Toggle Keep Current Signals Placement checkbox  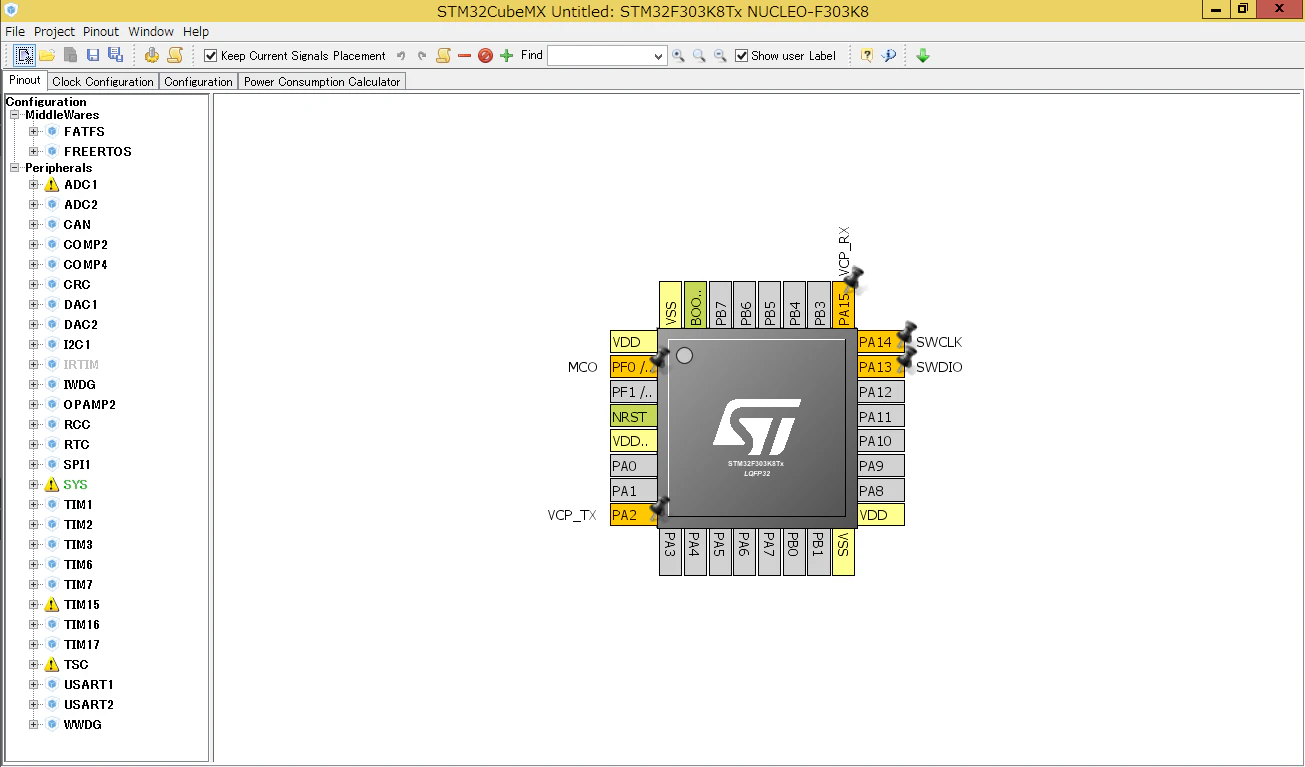[211, 56]
